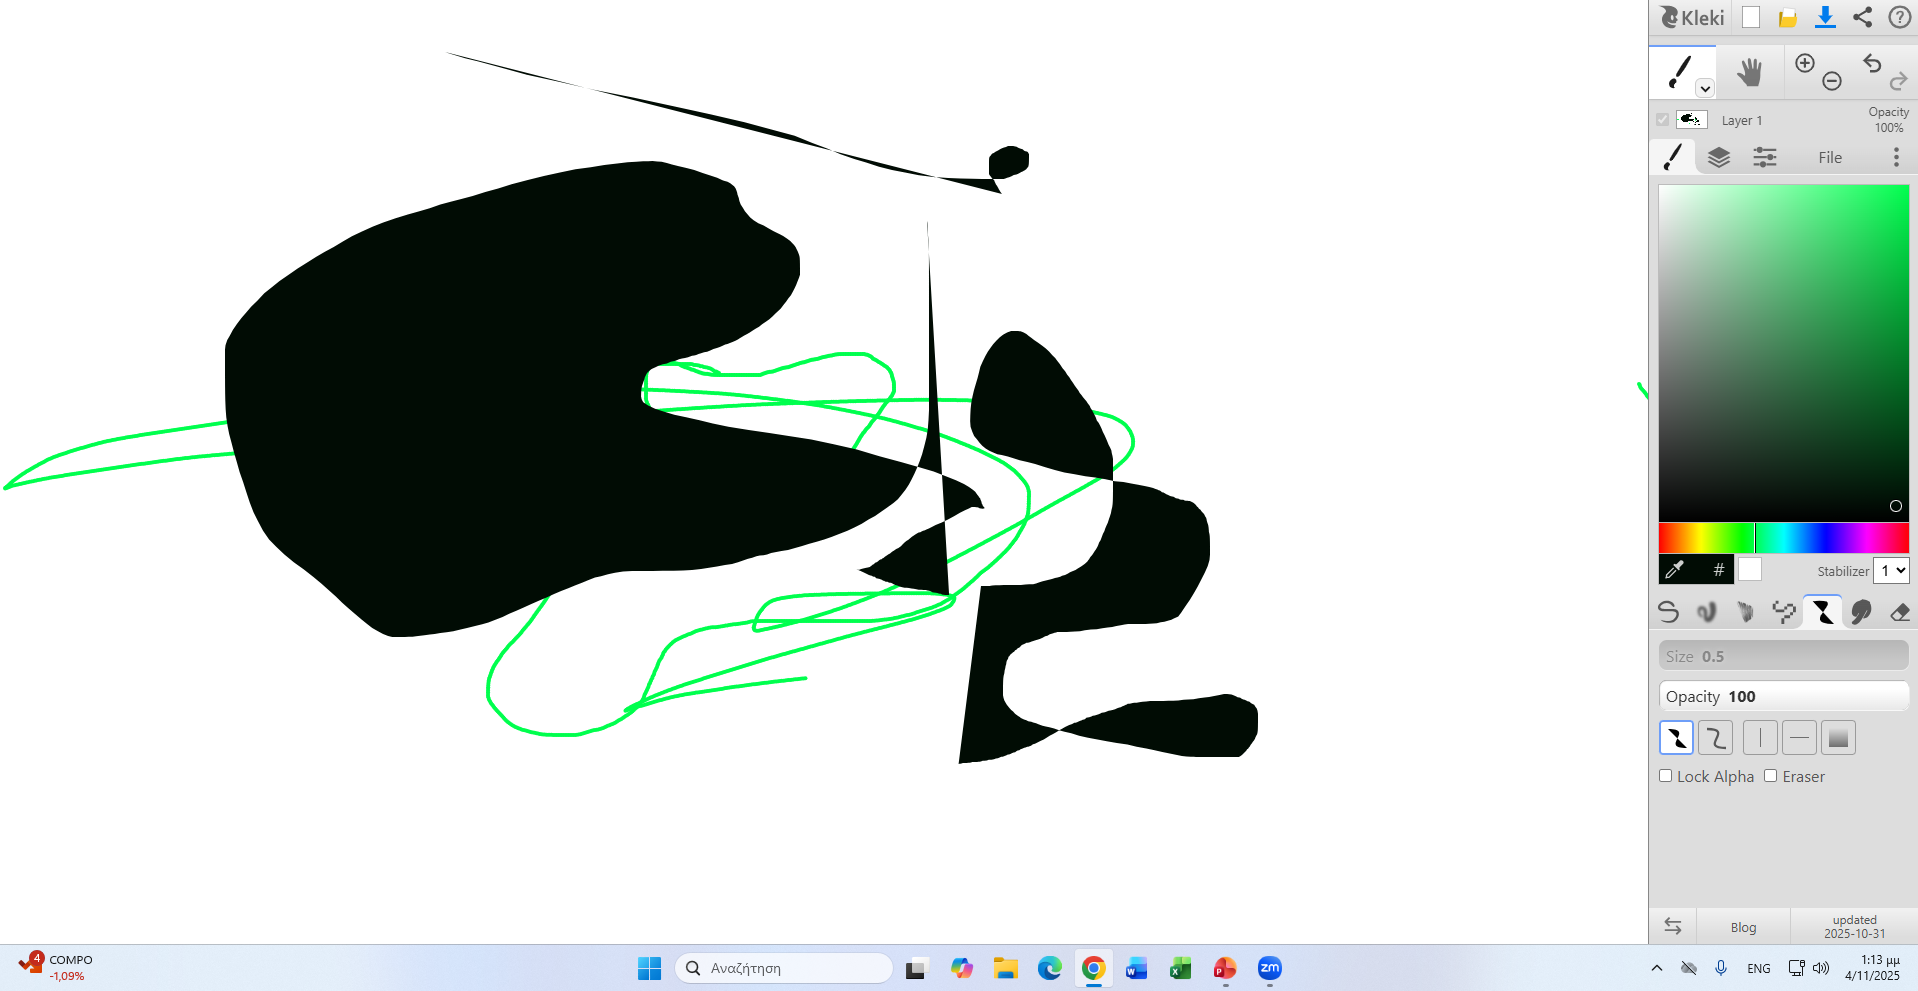The image size is (1918, 991).
Task: Select the Eraser brush icon
Action: pyautogui.click(x=1900, y=612)
